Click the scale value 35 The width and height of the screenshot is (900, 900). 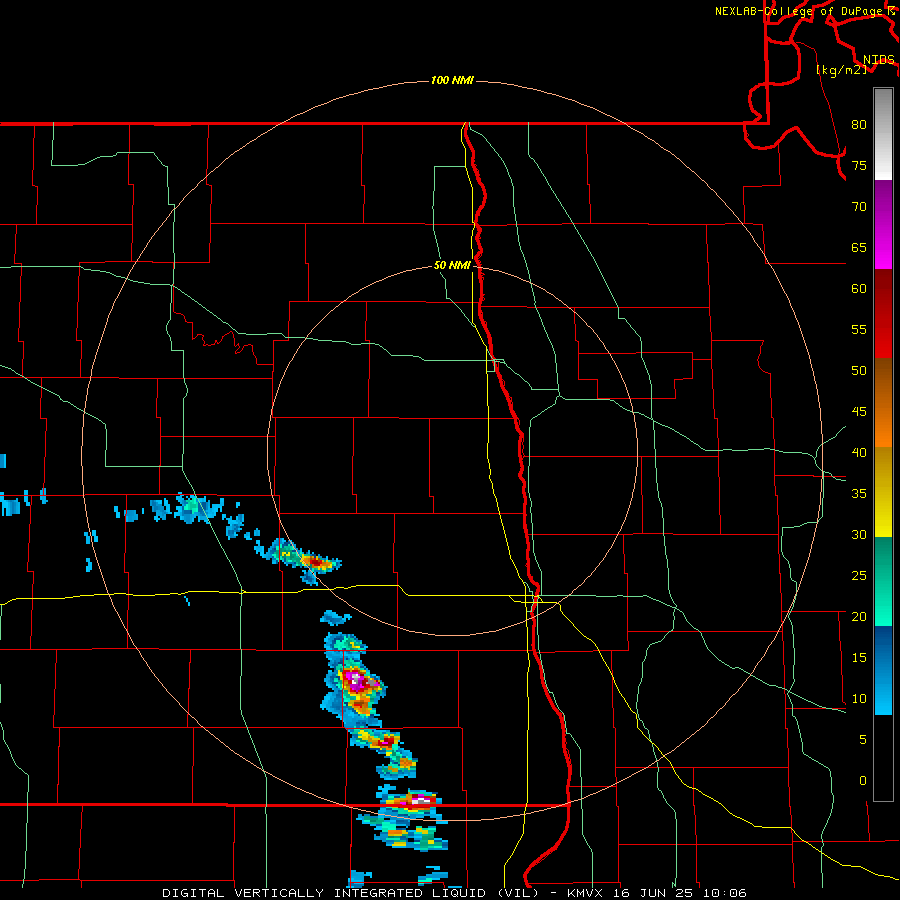coord(859,494)
